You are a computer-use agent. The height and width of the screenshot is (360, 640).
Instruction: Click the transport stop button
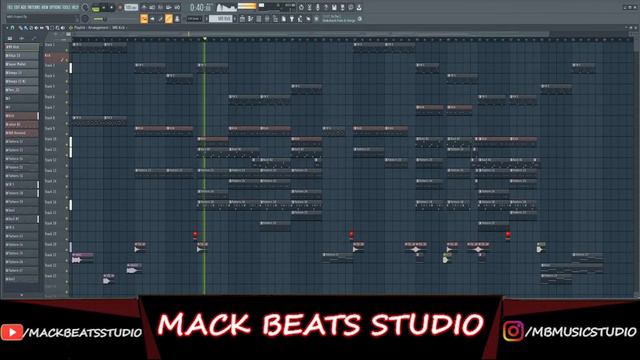(x=111, y=7)
